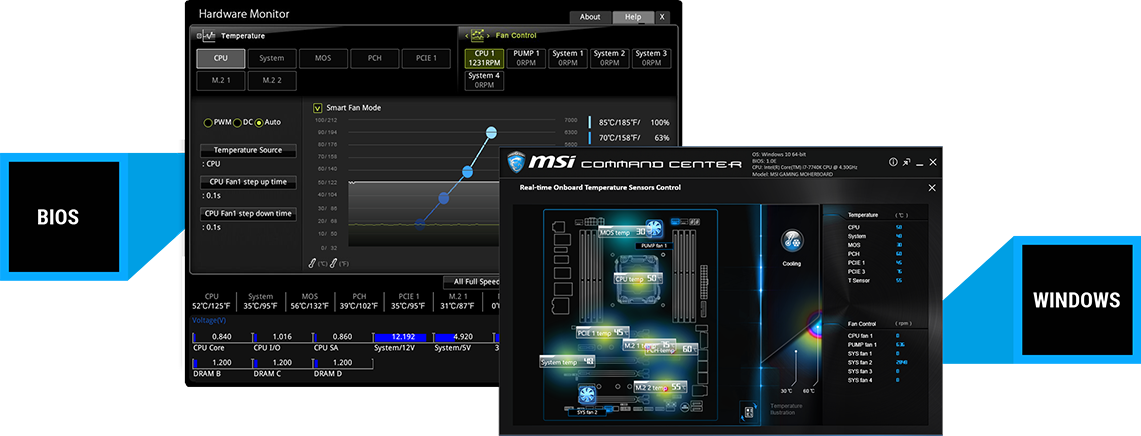This screenshot has width=1141, height=436.
Task: Click the Fan Control graph icon
Action: coord(477,35)
